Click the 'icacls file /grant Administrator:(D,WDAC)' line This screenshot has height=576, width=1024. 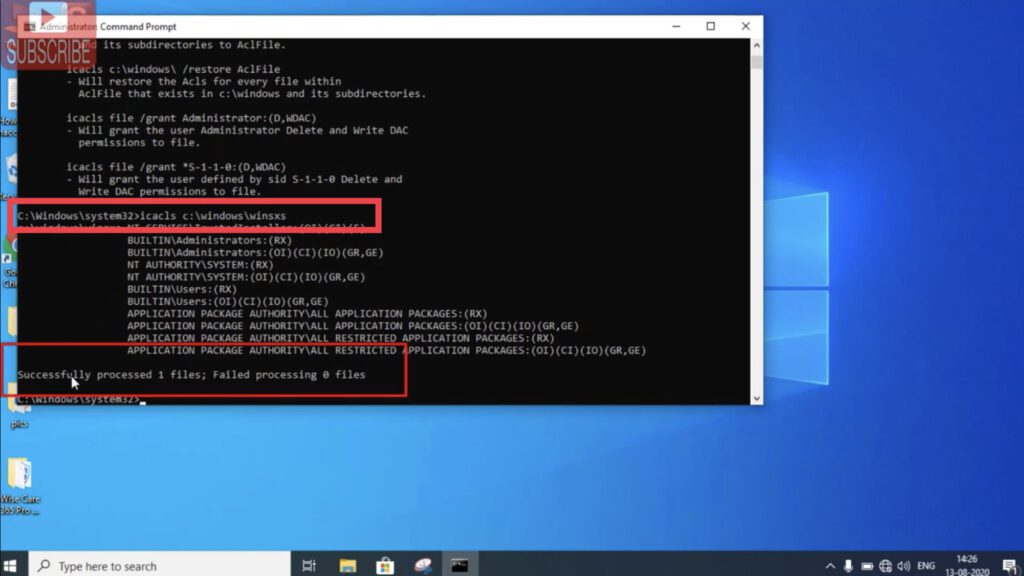coord(191,118)
